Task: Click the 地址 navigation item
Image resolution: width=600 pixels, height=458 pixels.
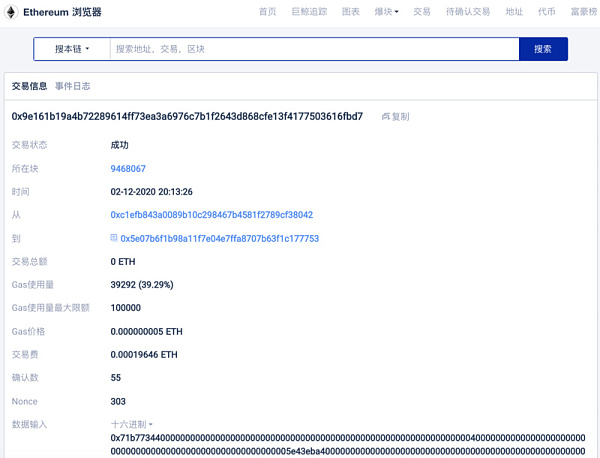Action: click(514, 12)
